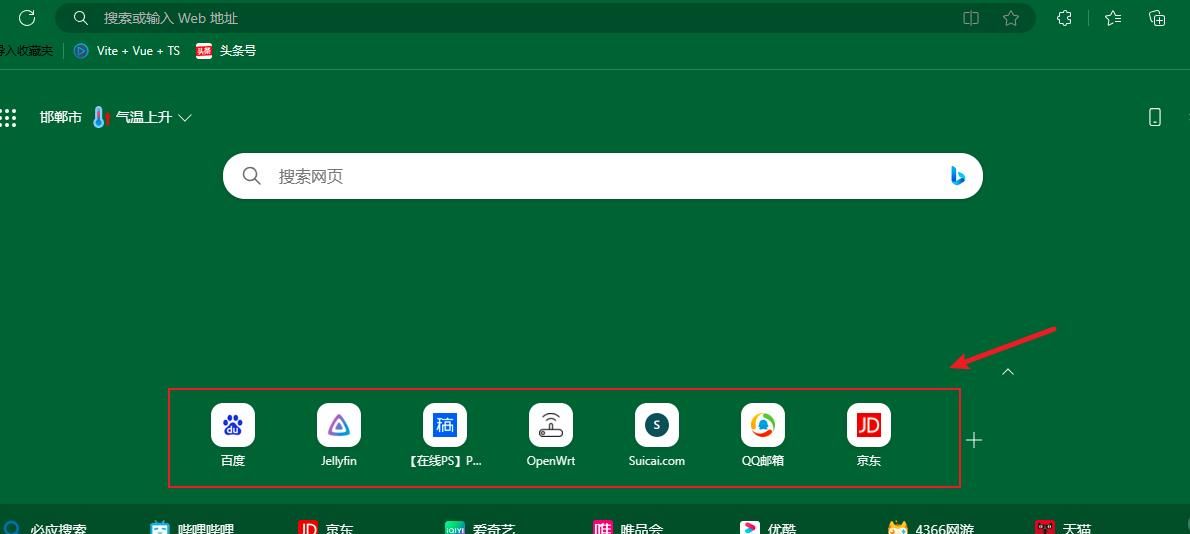Open 优酷 in bottom site bar

click(768, 528)
